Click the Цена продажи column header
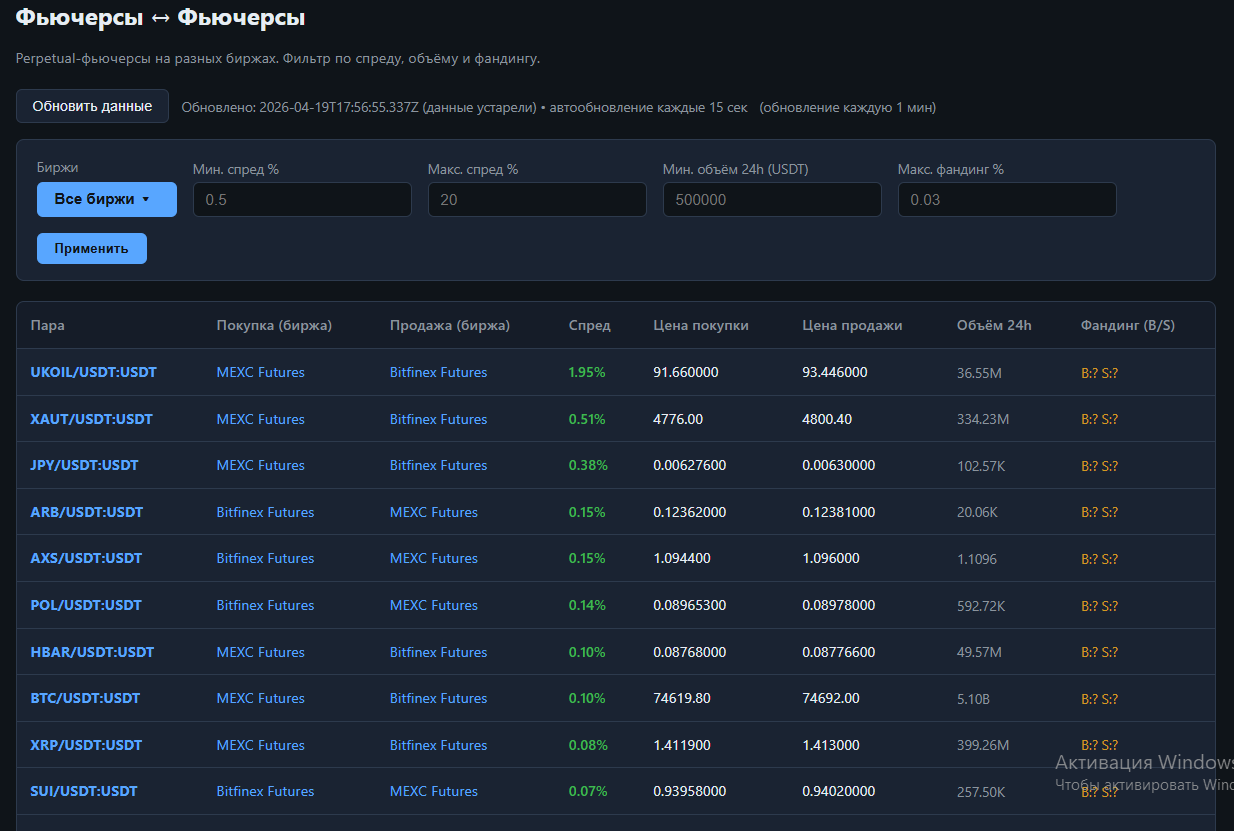 pyautogui.click(x=852, y=325)
